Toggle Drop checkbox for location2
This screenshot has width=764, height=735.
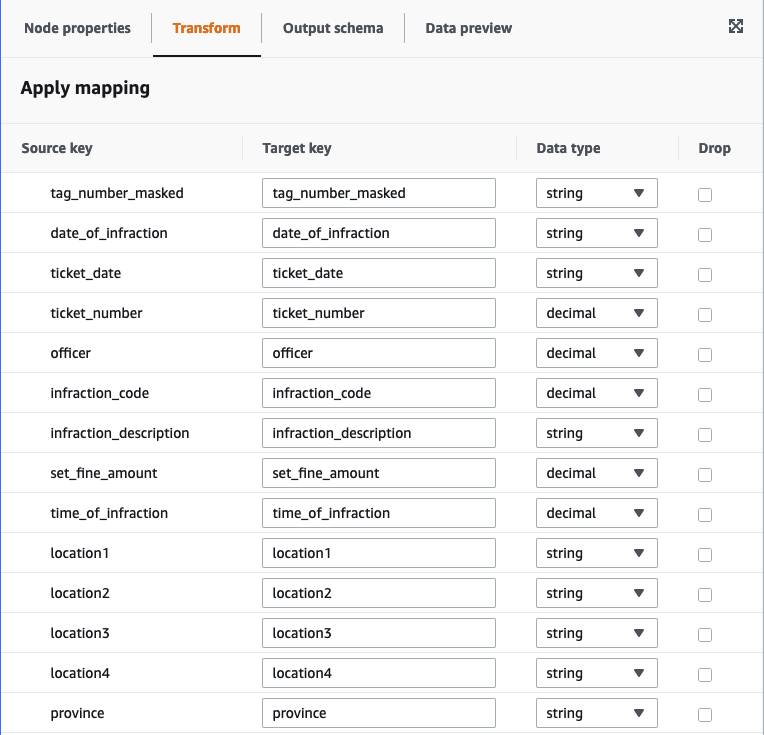click(705, 594)
